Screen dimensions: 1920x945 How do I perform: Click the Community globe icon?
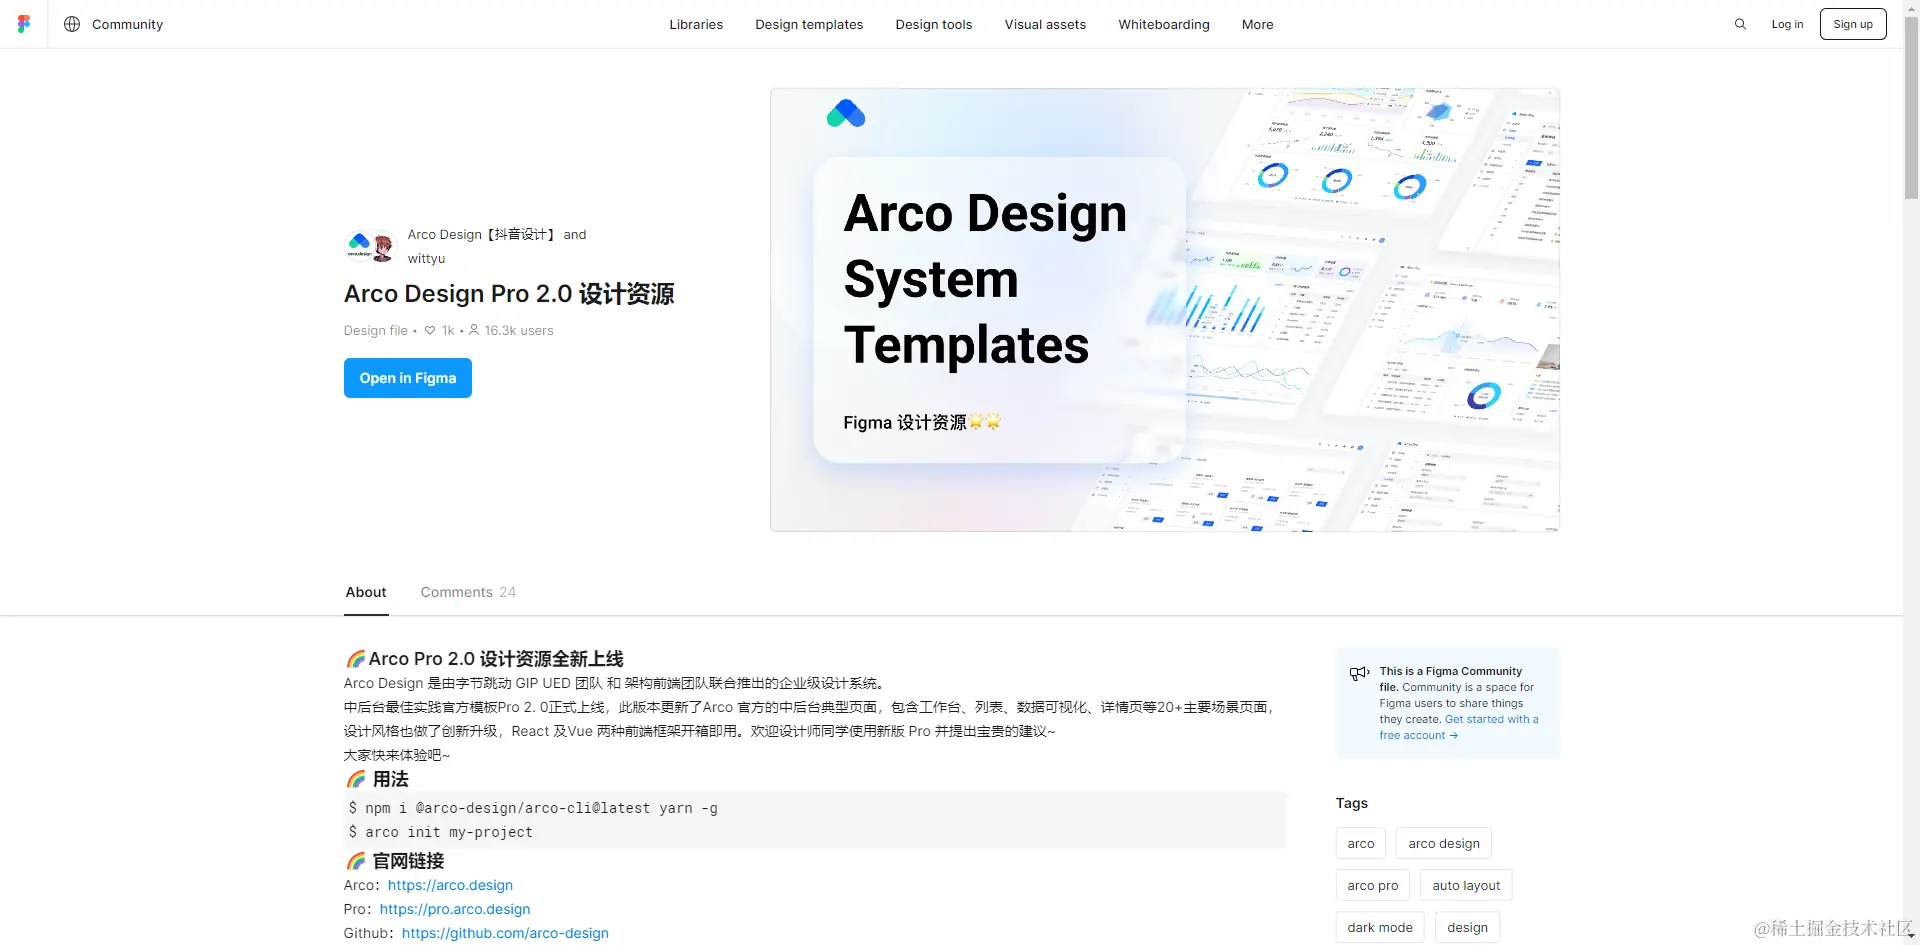coord(72,24)
